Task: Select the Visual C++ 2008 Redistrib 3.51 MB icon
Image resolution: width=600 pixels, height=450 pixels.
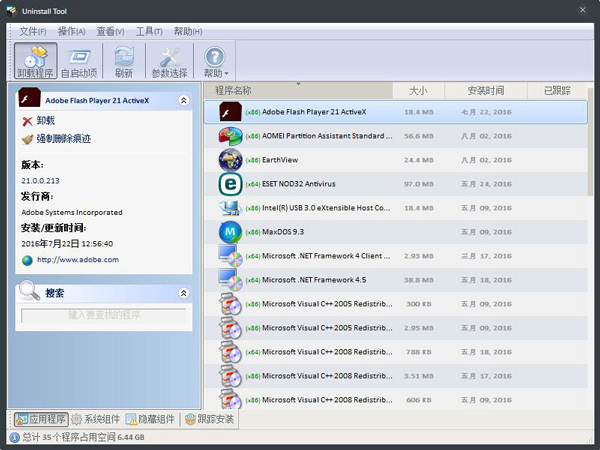Action: [x=230, y=376]
